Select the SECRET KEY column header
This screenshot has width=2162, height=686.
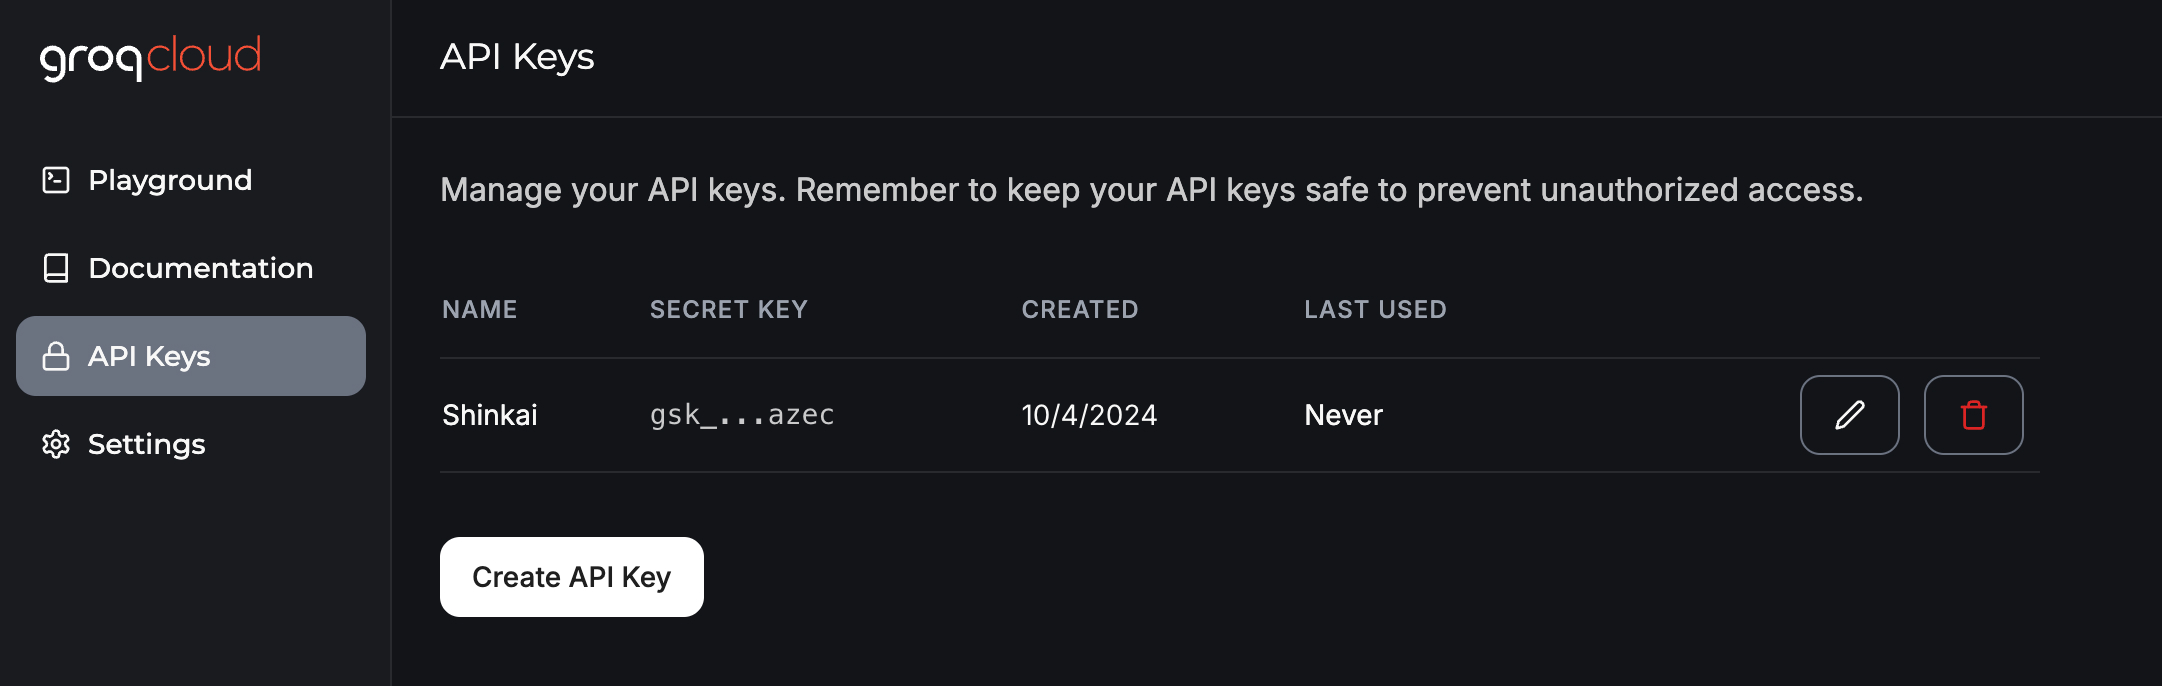pyautogui.click(x=728, y=309)
